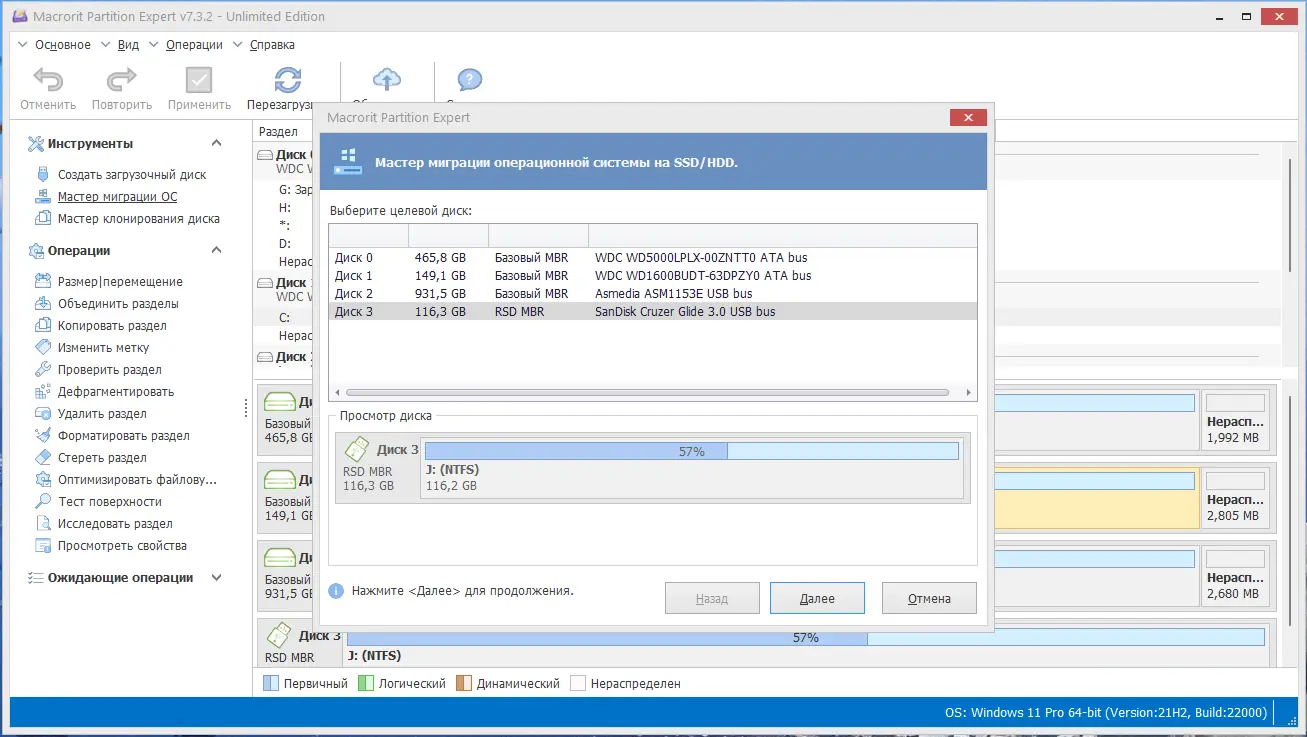
Task: Click the Оптимизировать файлову… icon
Action: point(42,479)
